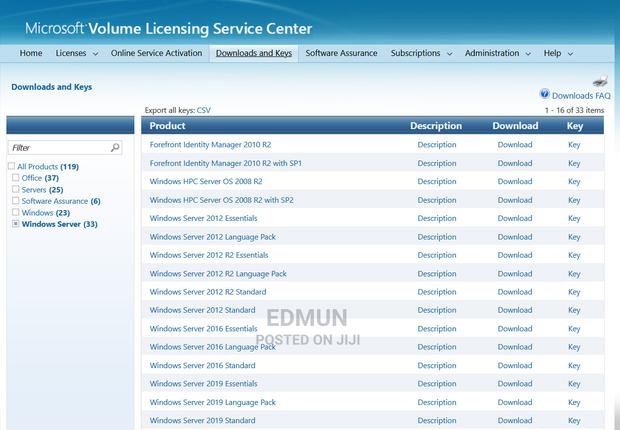Get Key for Windows Server 2019 Standard
Image resolution: width=620 pixels, height=430 pixels.
(574, 421)
